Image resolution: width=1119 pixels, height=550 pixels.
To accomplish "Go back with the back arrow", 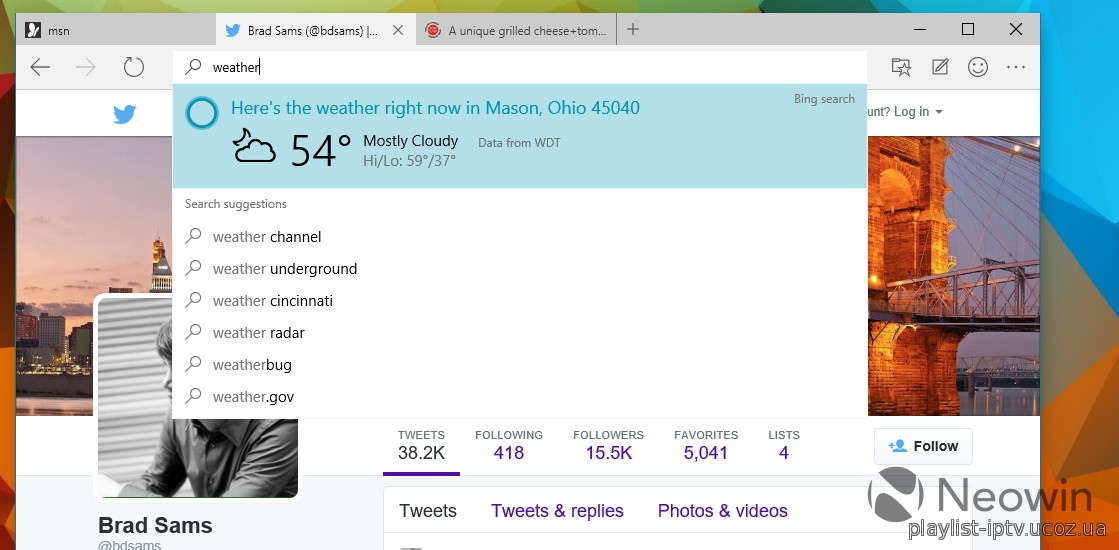I will [40, 68].
